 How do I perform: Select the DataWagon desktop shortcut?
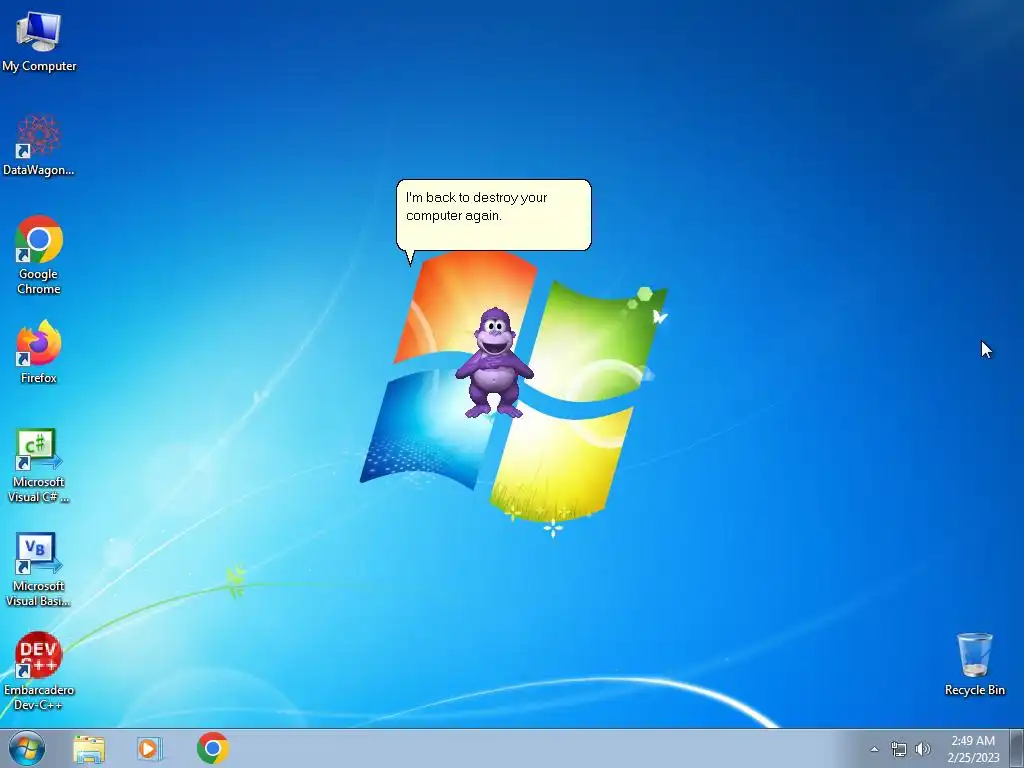[x=39, y=145]
